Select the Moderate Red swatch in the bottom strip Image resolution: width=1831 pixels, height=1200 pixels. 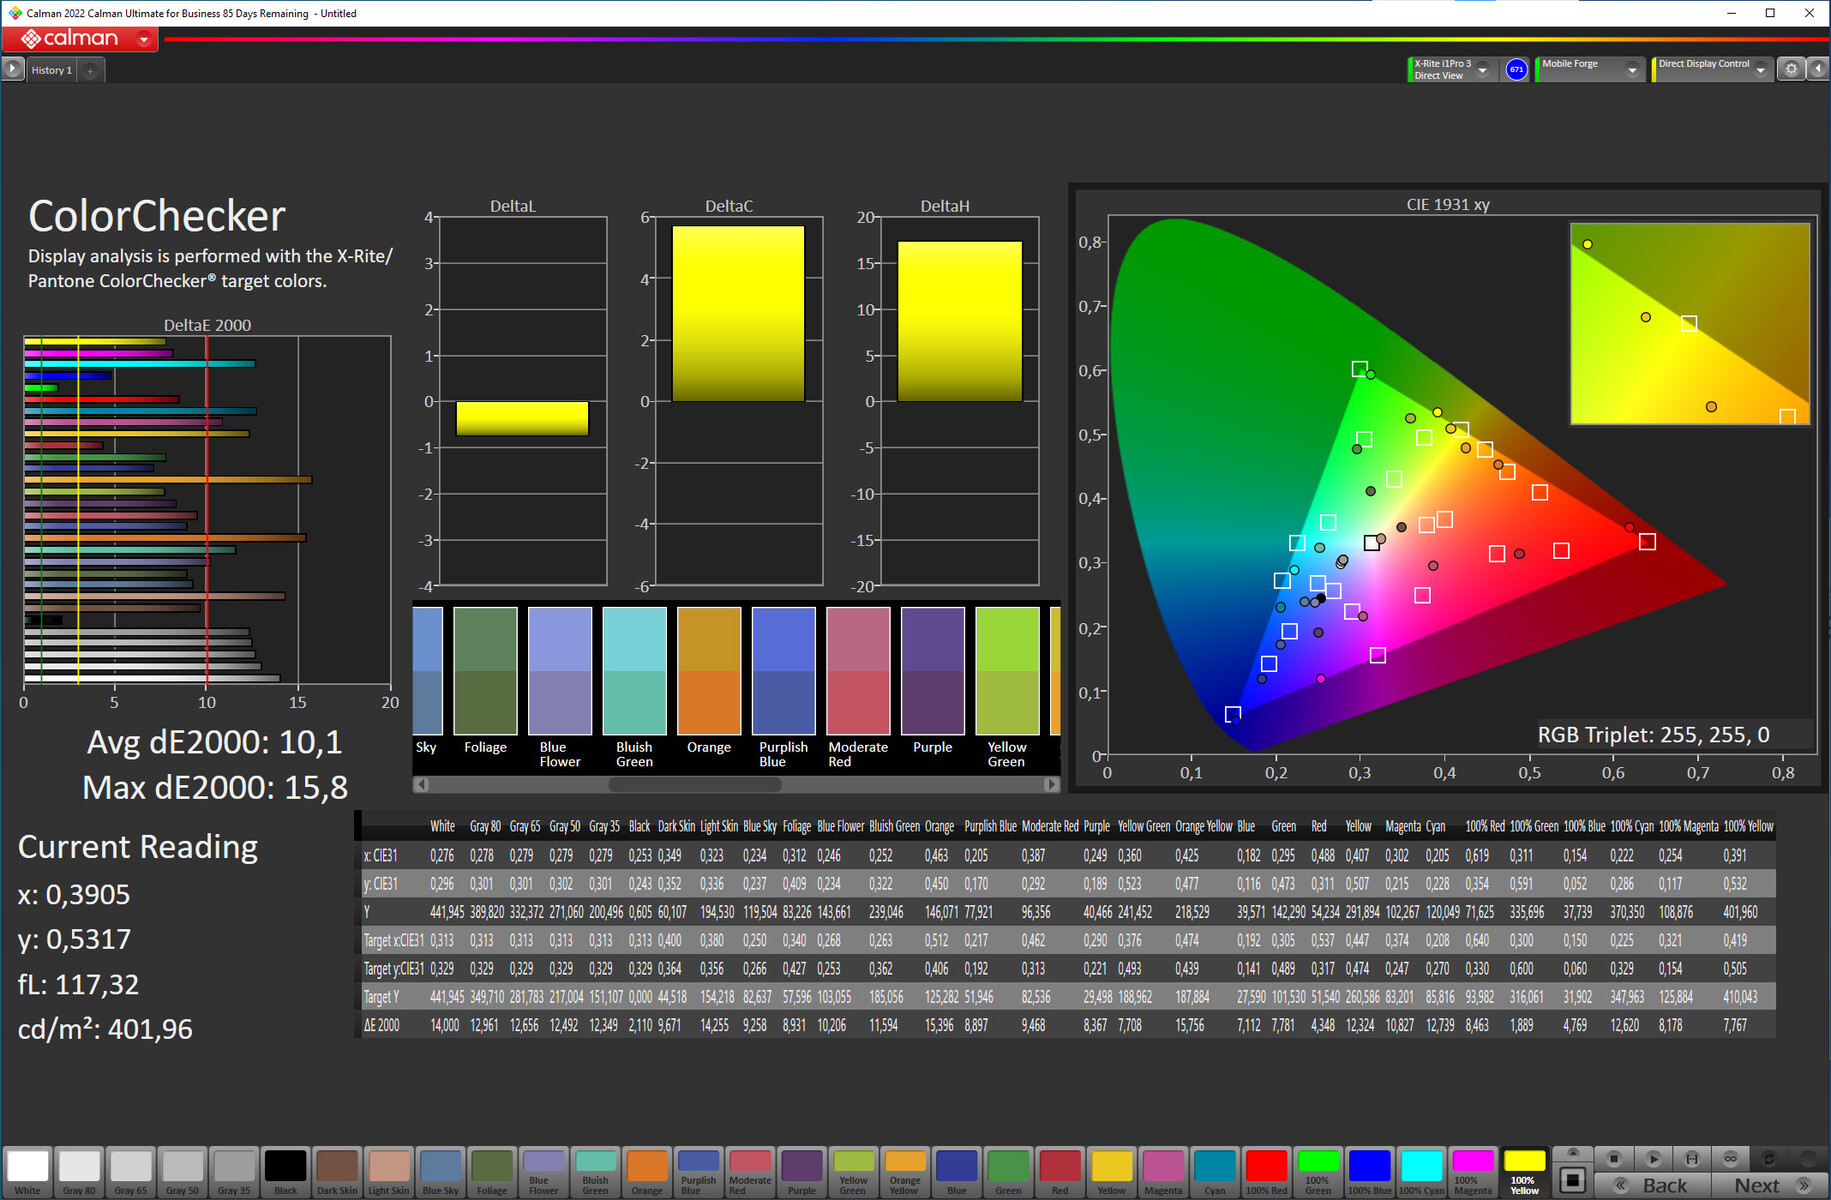(x=750, y=1172)
